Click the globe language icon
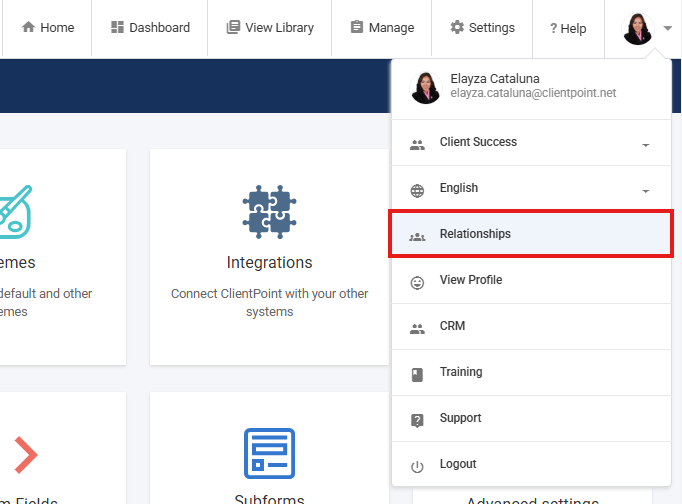The height and width of the screenshot is (504, 682). coord(417,190)
